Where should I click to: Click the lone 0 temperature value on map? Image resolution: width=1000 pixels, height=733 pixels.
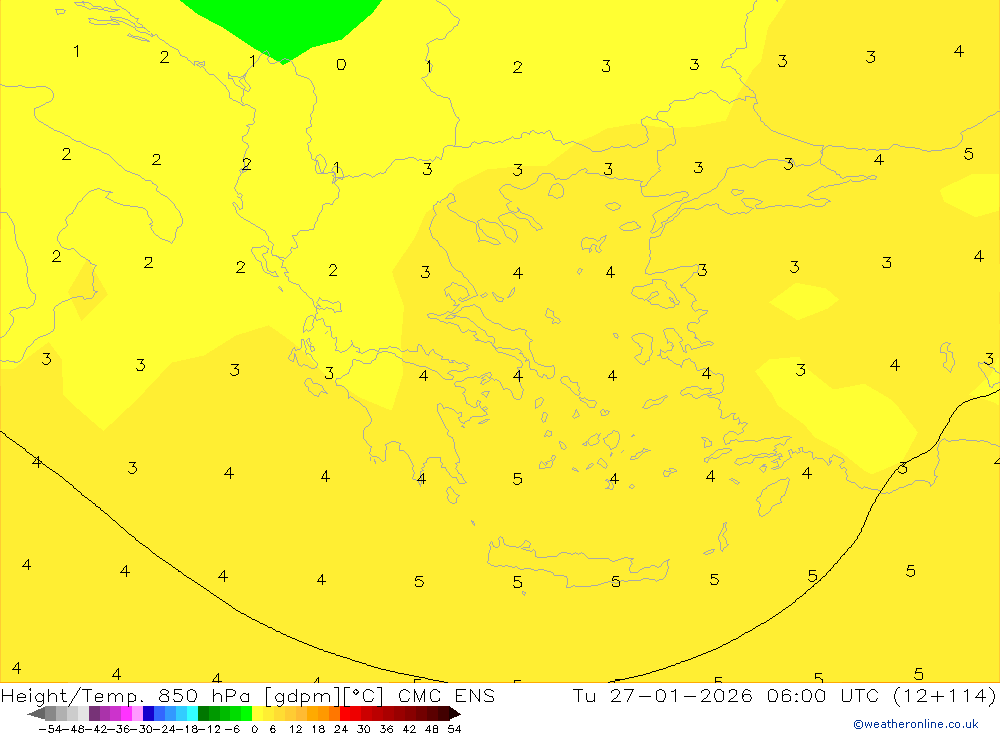(x=341, y=64)
